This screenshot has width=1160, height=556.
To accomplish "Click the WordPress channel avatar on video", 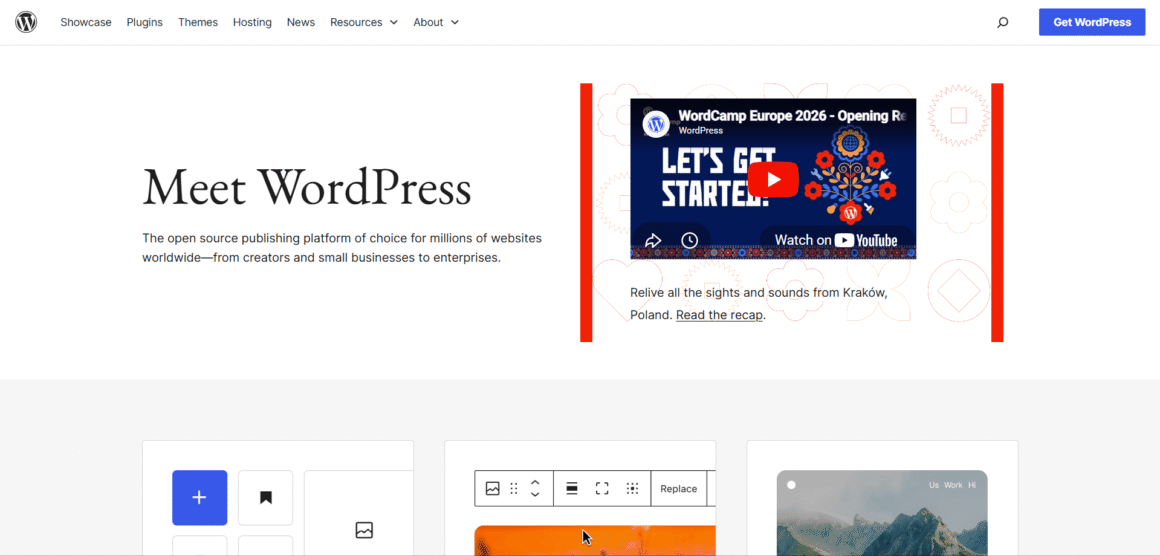I will coord(656,123).
